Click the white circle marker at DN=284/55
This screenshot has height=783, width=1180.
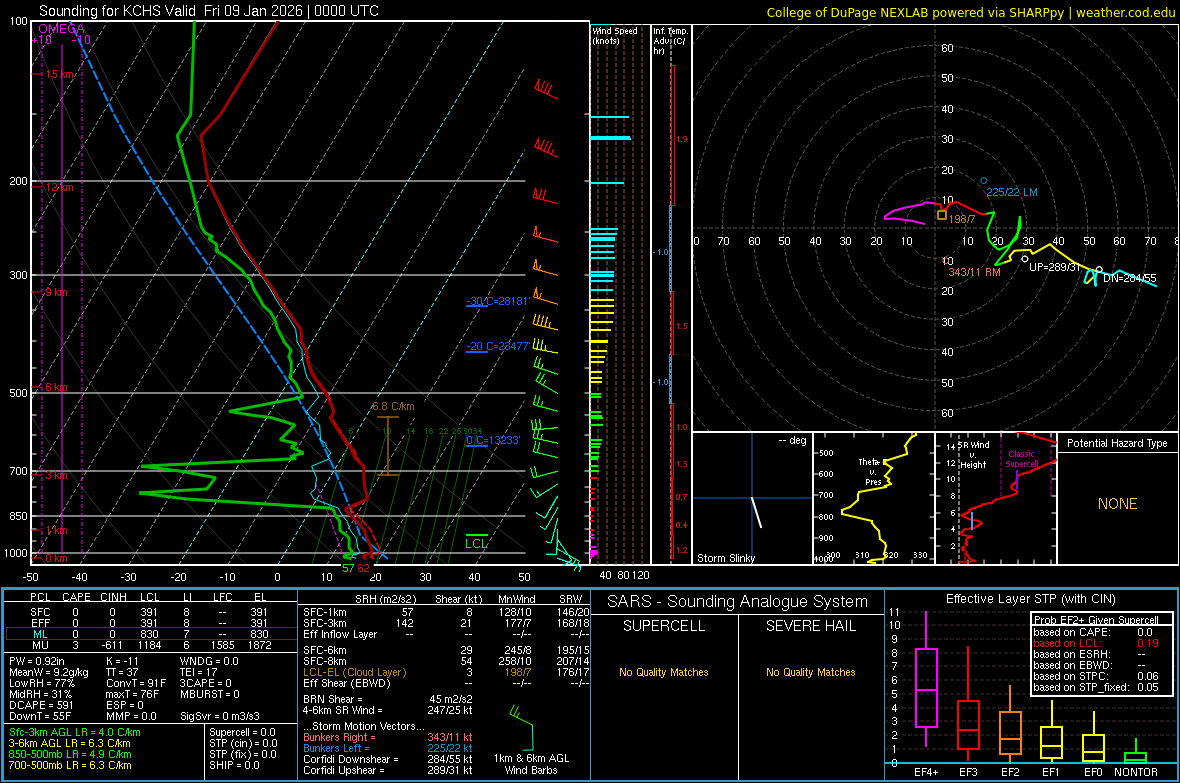point(1099,270)
